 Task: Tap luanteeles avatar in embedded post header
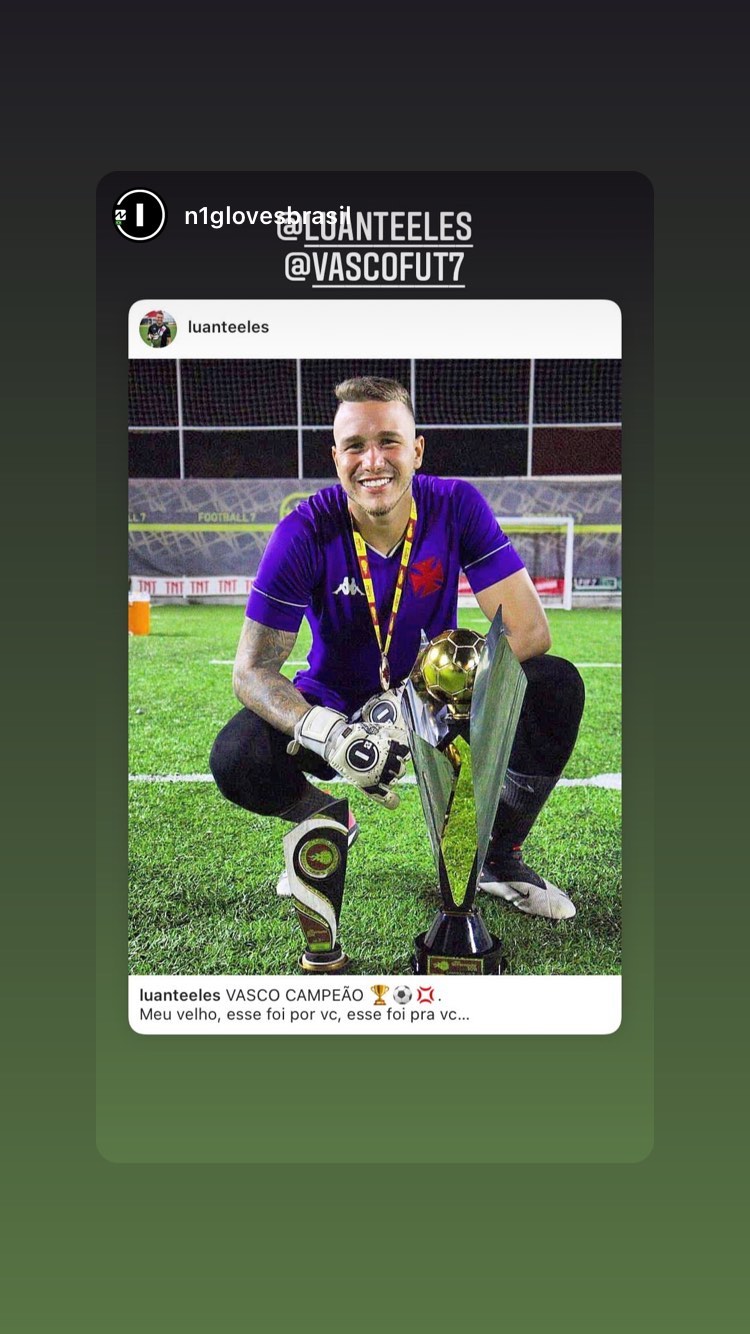pyautogui.click(x=158, y=328)
